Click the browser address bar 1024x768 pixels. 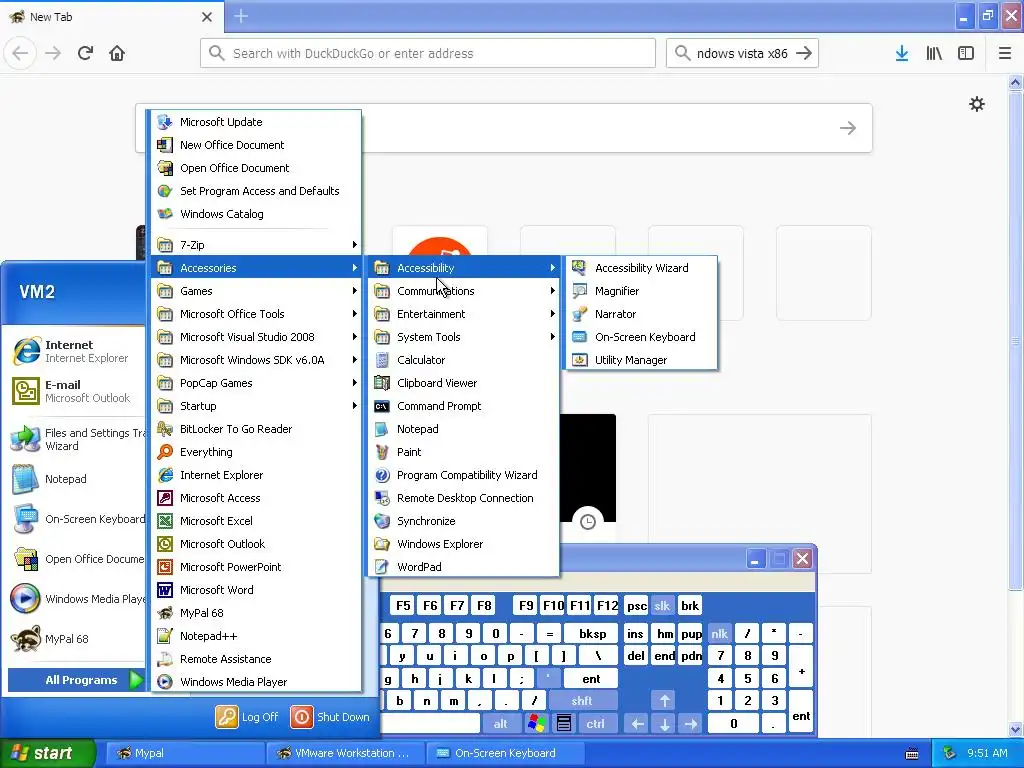428,54
